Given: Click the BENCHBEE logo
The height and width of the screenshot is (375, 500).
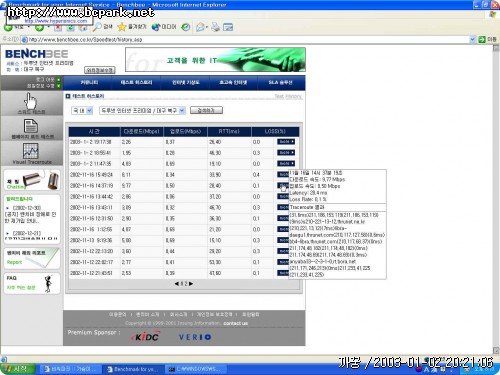Looking at the screenshot, I should pos(37,54).
